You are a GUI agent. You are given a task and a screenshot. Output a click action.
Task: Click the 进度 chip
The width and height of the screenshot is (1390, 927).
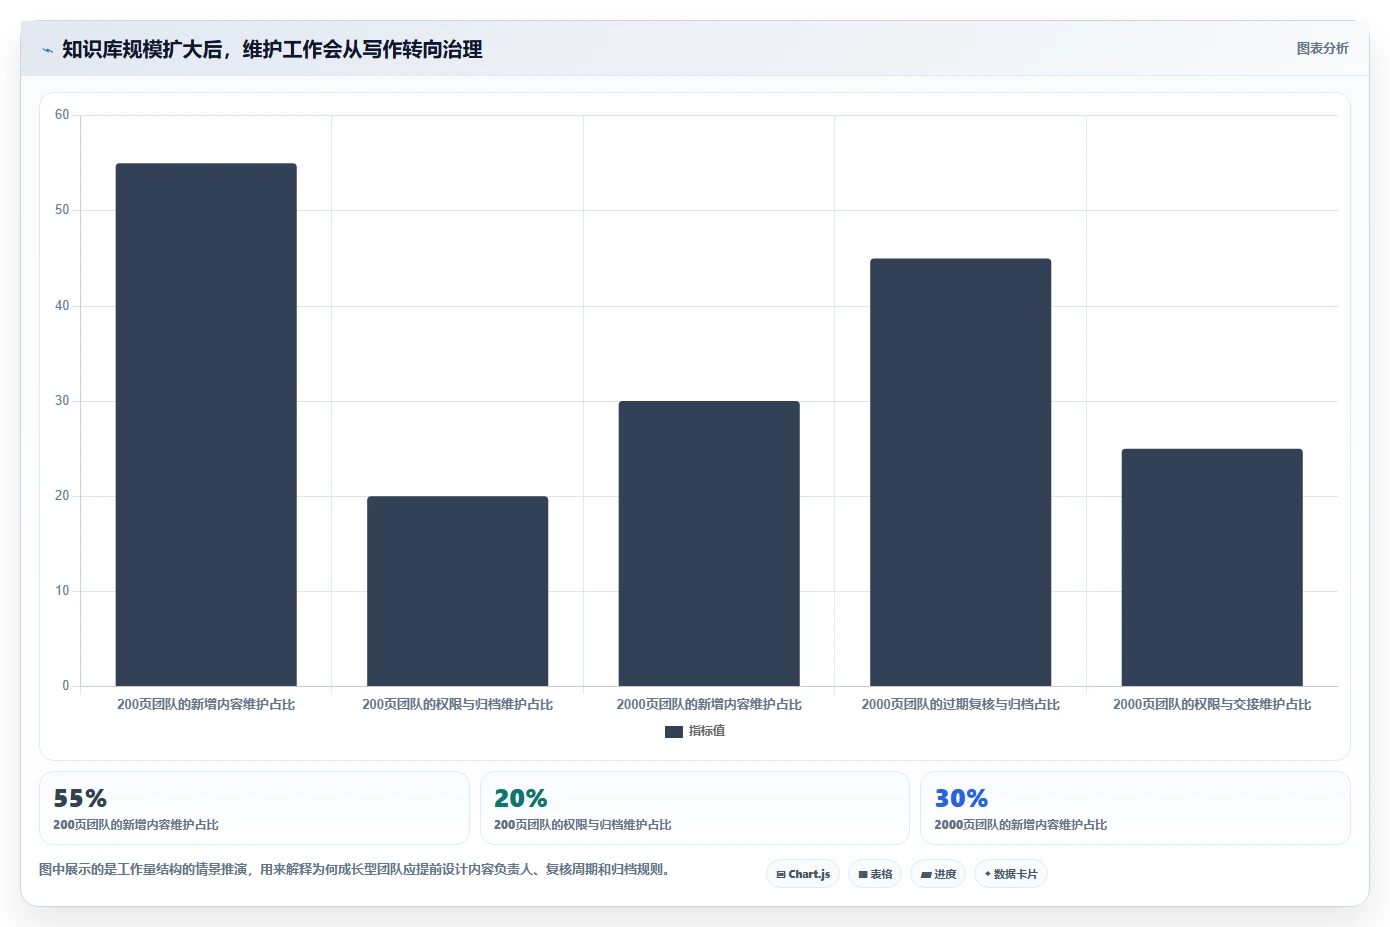pos(938,874)
